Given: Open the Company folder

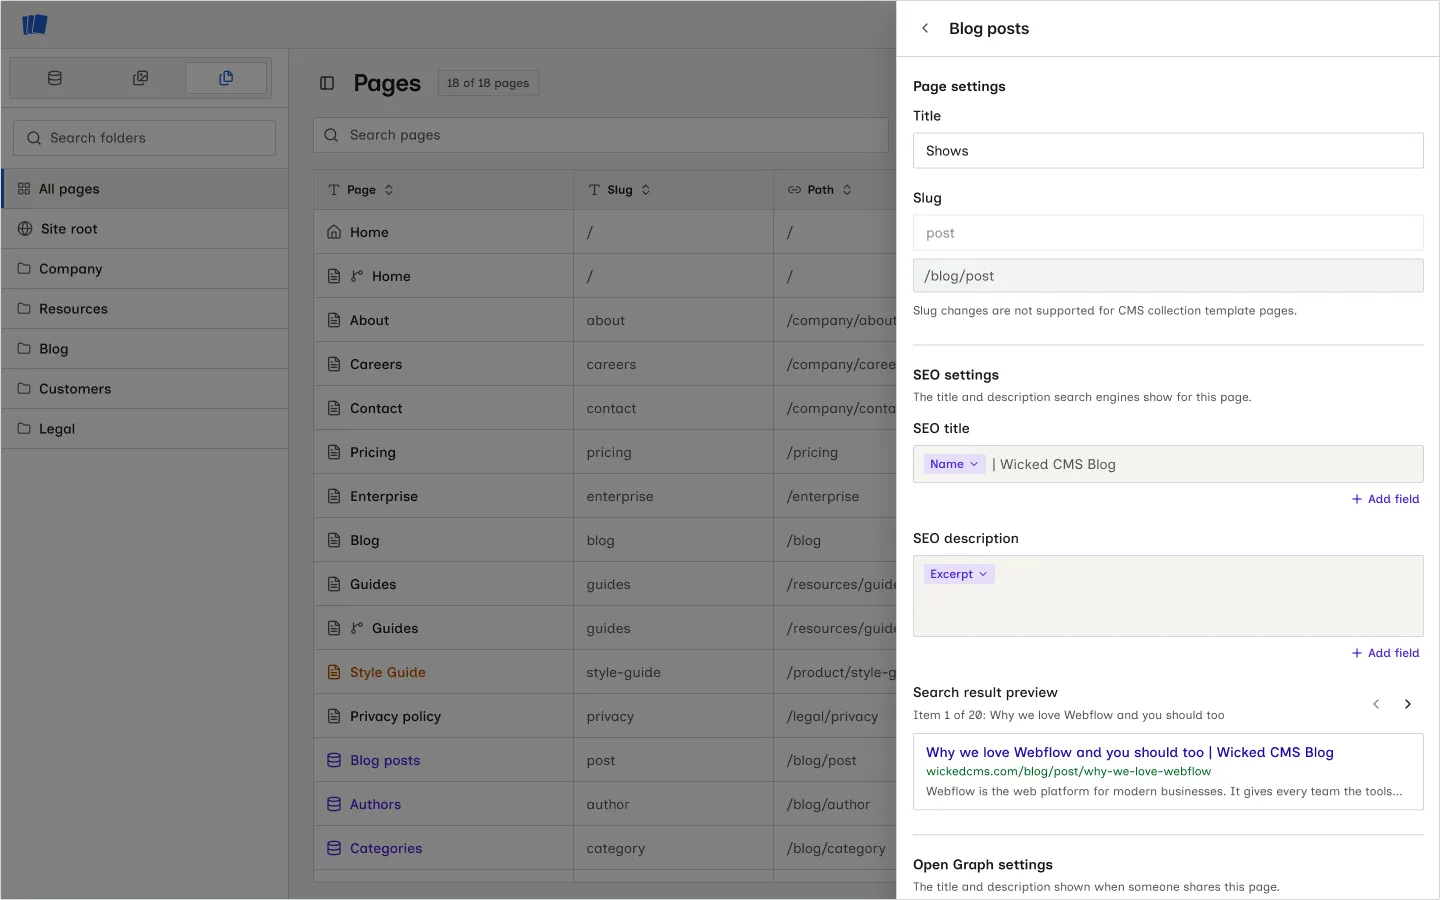Looking at the screenshot, I should tap(145, 269).
